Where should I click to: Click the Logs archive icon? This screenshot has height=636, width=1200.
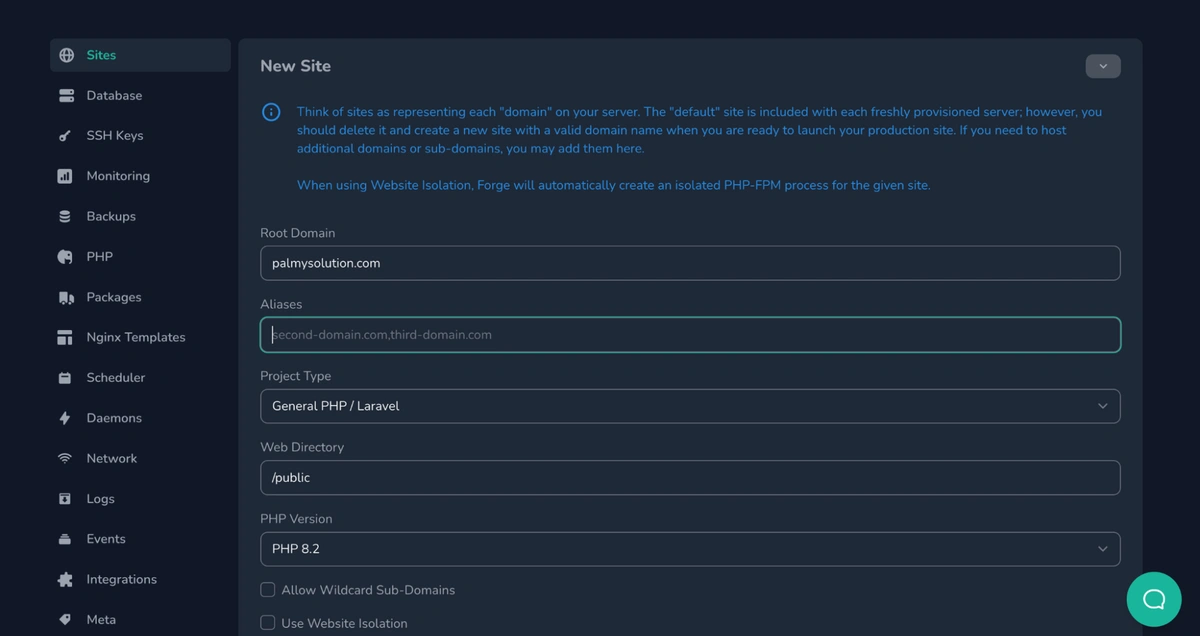[65, 499]
